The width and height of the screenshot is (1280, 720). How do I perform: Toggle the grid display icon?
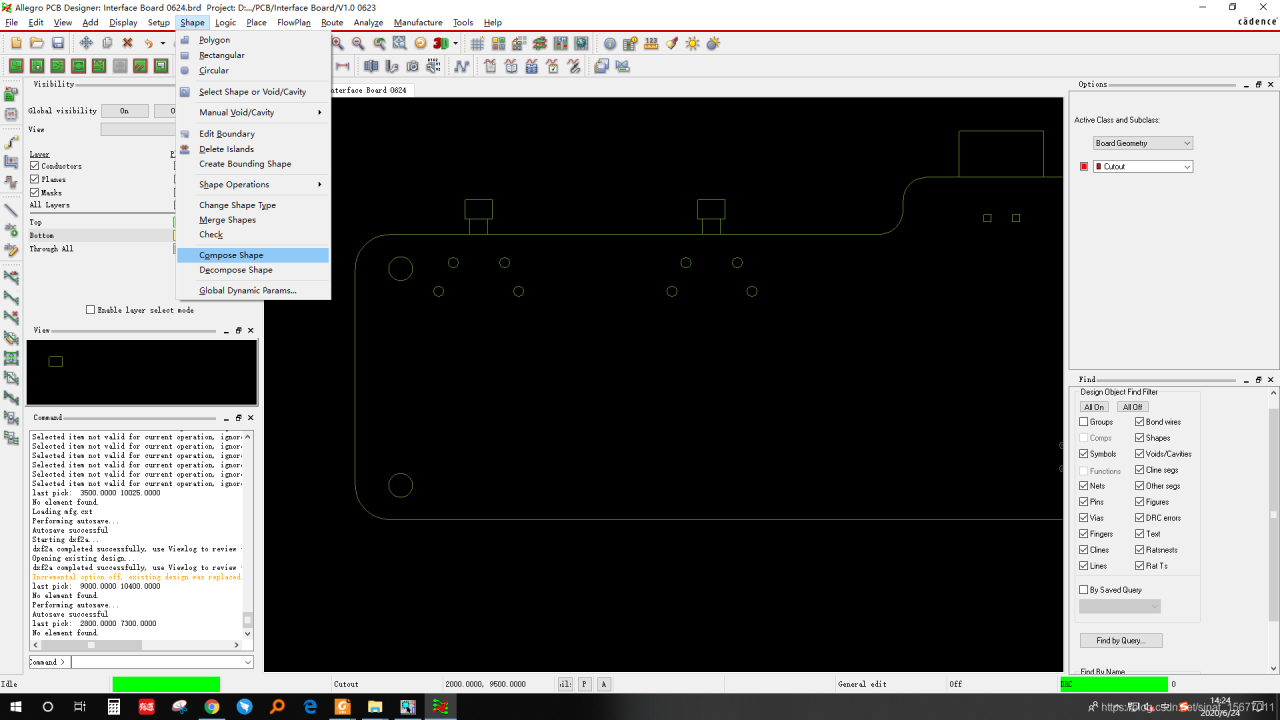click(x=477, y=43)
